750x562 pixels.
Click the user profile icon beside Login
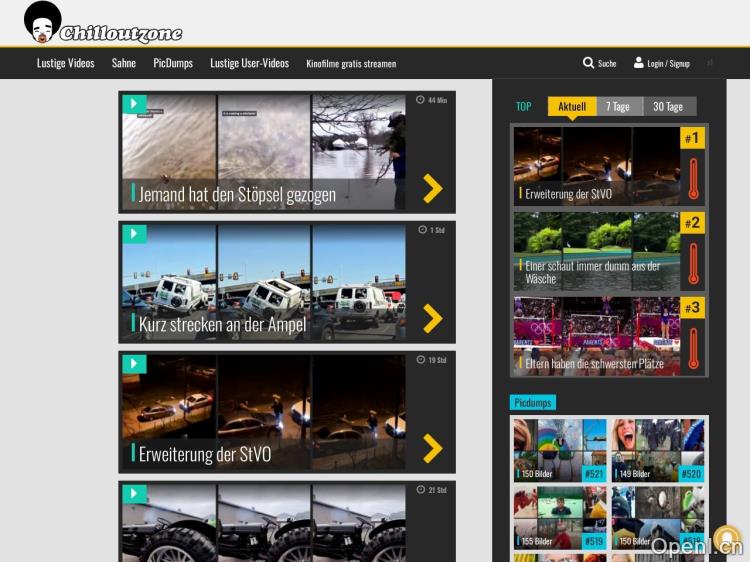click(x=639, y=63)
